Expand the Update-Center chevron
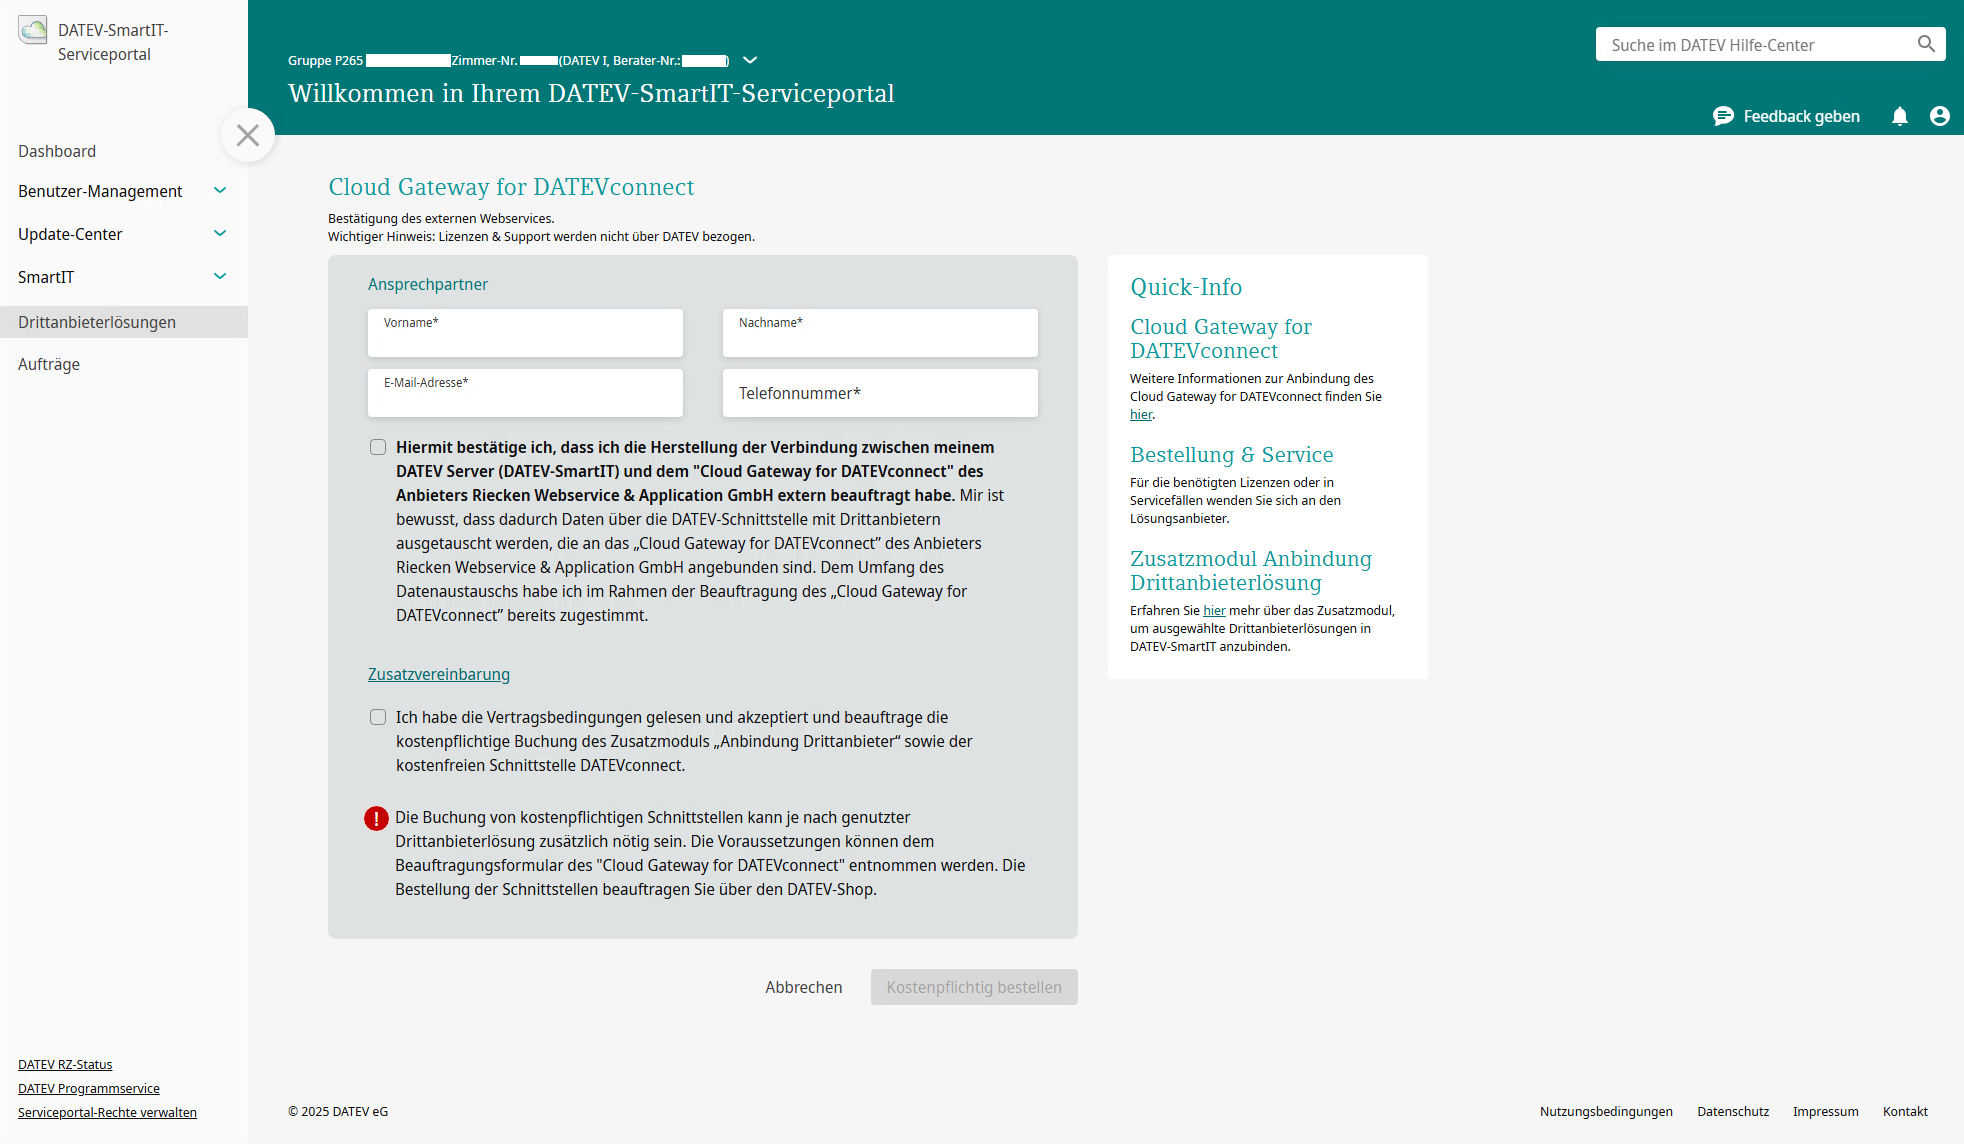The width and height of the screenshot is (1964, 1144). [220, 233]
